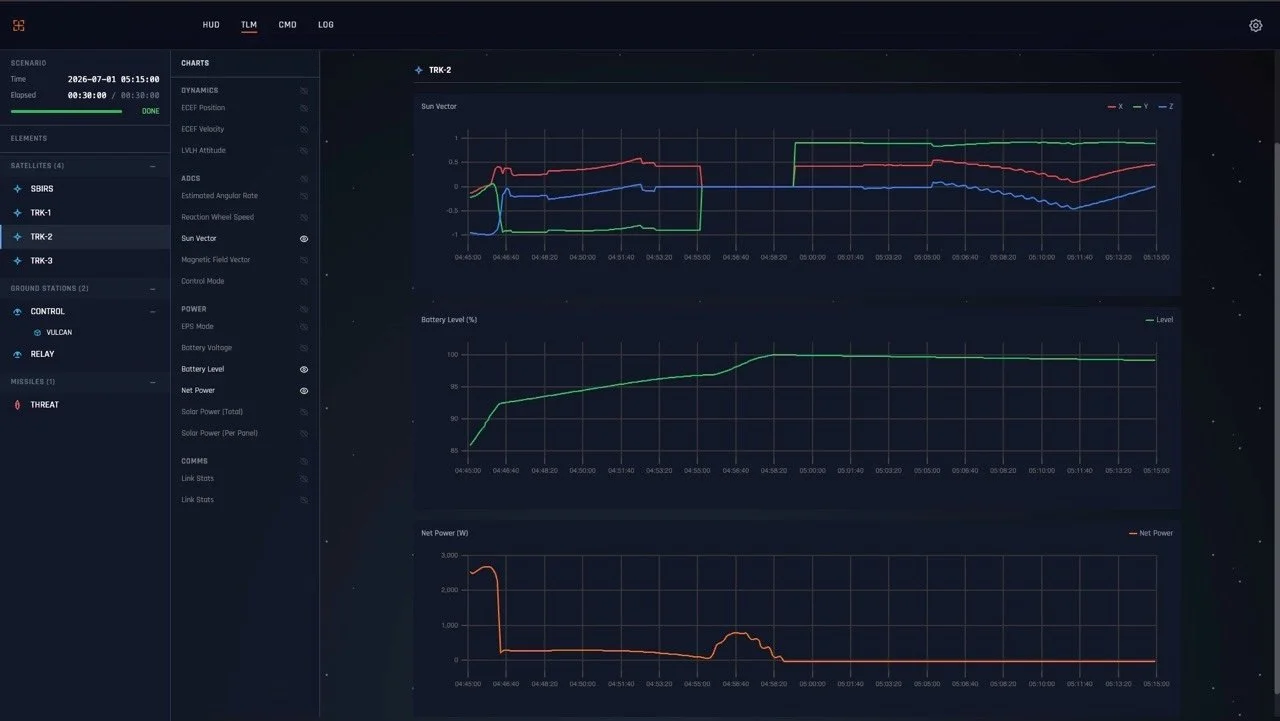Select the RELAY ground station icon
1280x721 pixels.
(16, 354)
